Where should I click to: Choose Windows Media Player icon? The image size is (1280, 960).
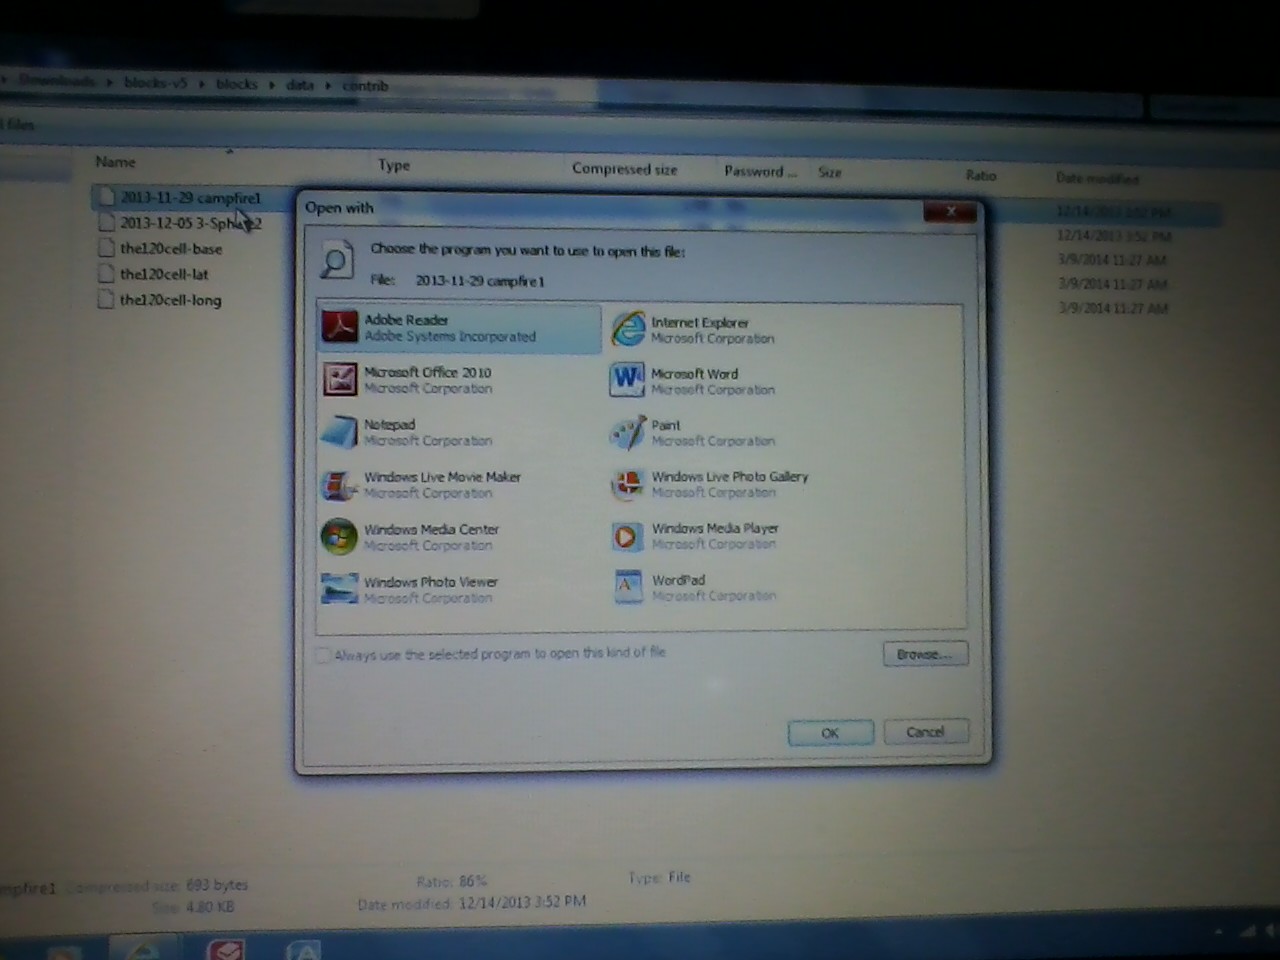point(627,537)
